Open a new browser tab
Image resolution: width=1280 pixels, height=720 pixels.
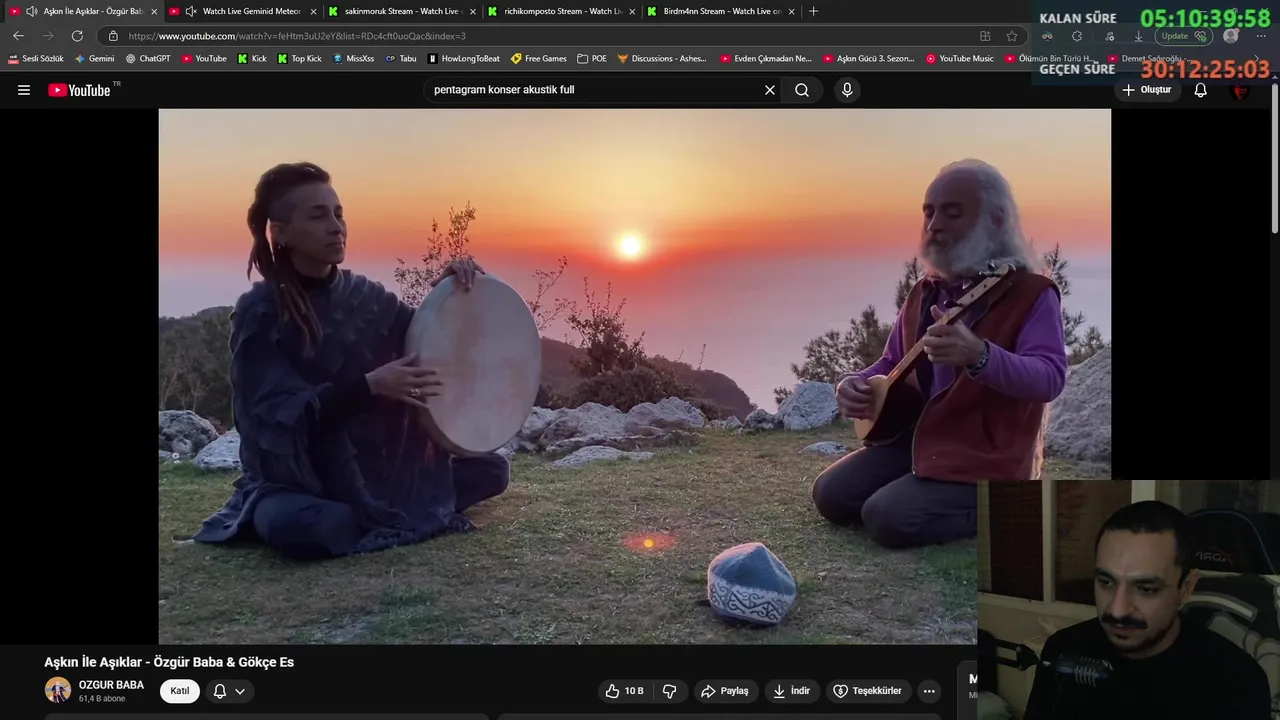[813, 11]
